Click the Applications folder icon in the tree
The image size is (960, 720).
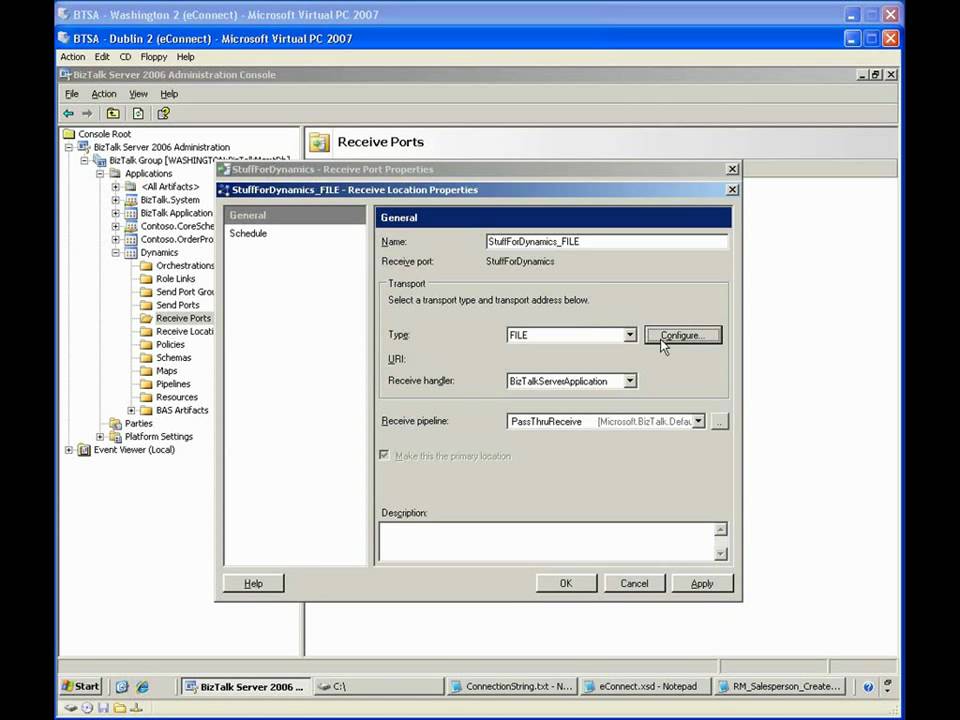115,173
